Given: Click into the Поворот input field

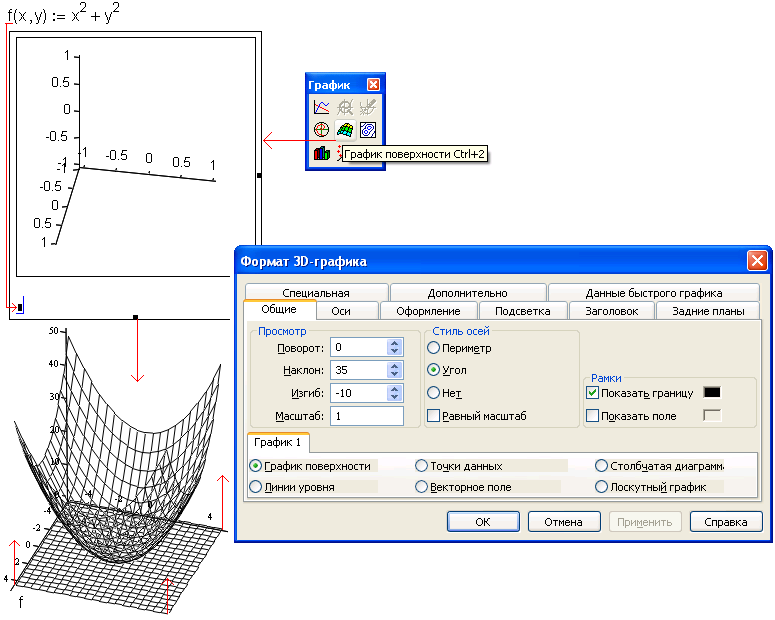Looking at the screenshot, I should [x=359, y=347].
